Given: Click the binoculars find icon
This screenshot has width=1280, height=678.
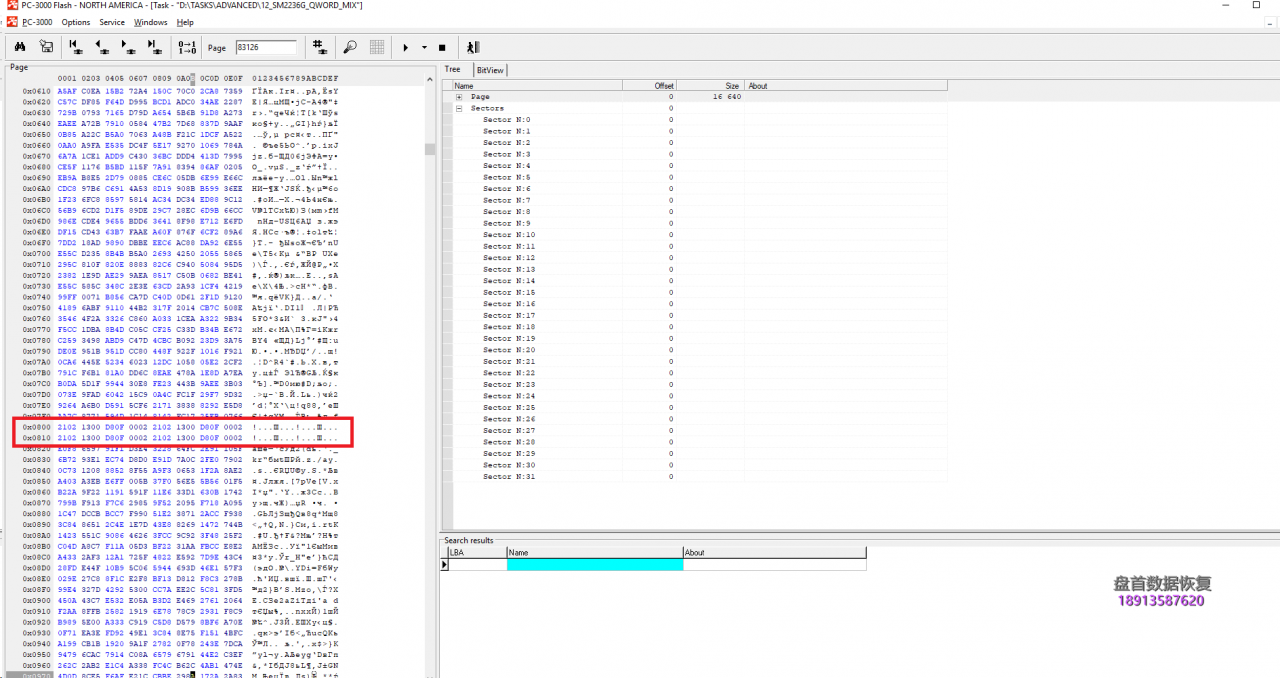Looking at the screenshot, I should [x=19, y=47].
